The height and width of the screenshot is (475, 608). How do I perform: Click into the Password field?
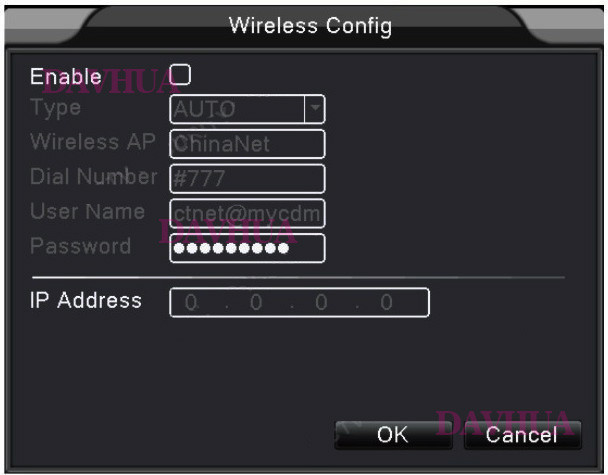(x=248, y=248)
